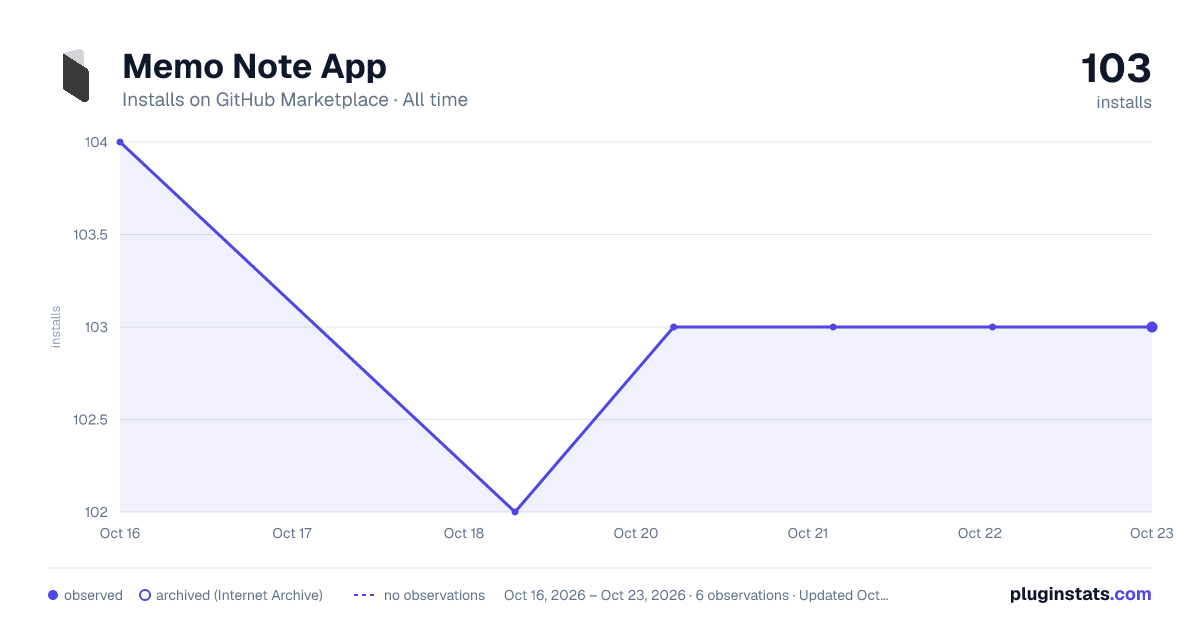Select the data point near Oct 22
This screenshot has height=630, width=1200.
[x=992, y=327]
